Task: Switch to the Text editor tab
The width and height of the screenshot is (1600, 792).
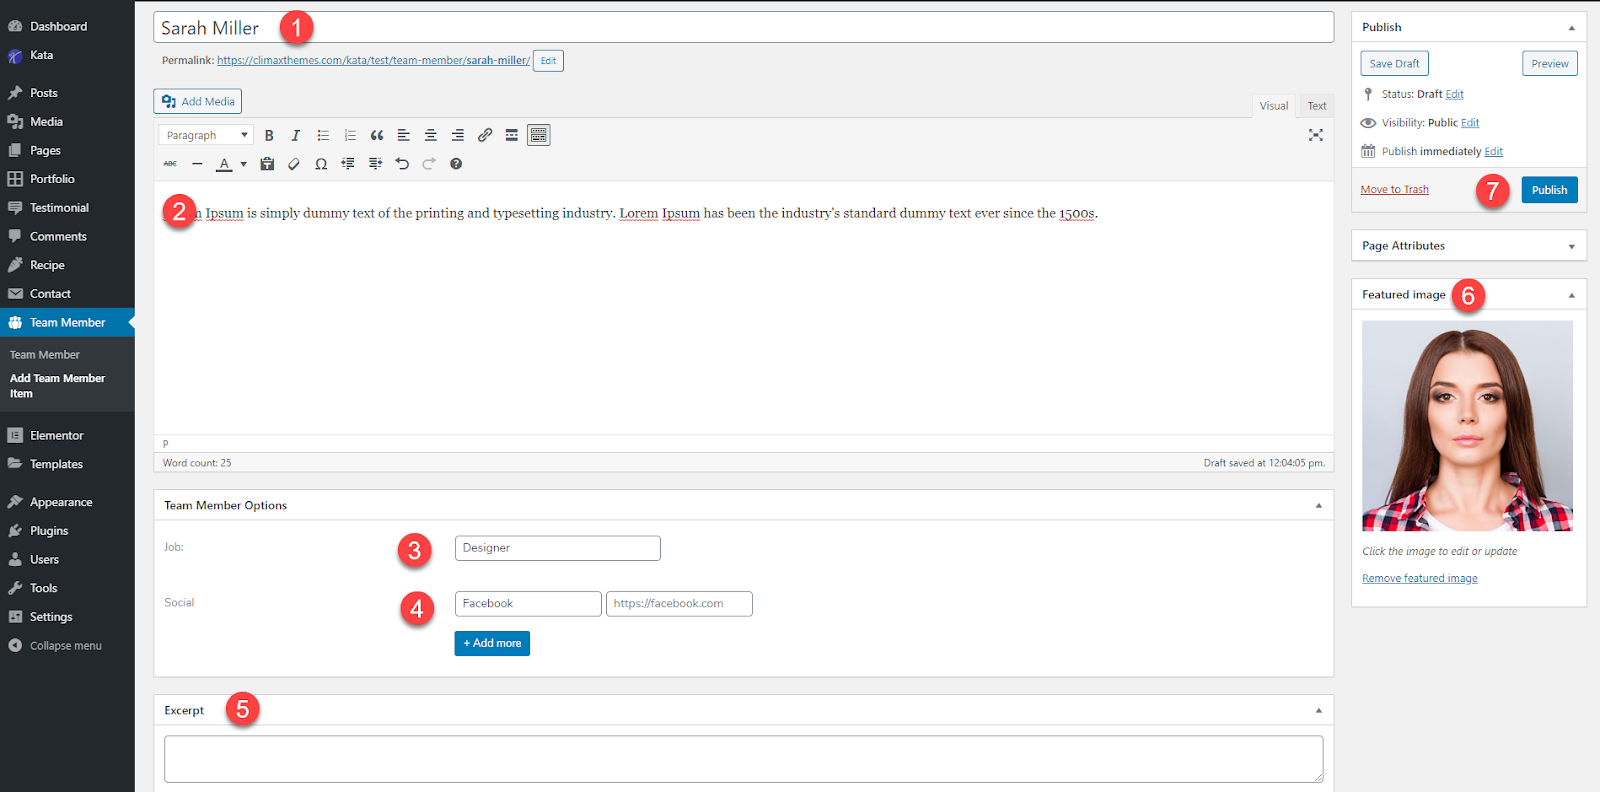Action: tap(1316, 106)
